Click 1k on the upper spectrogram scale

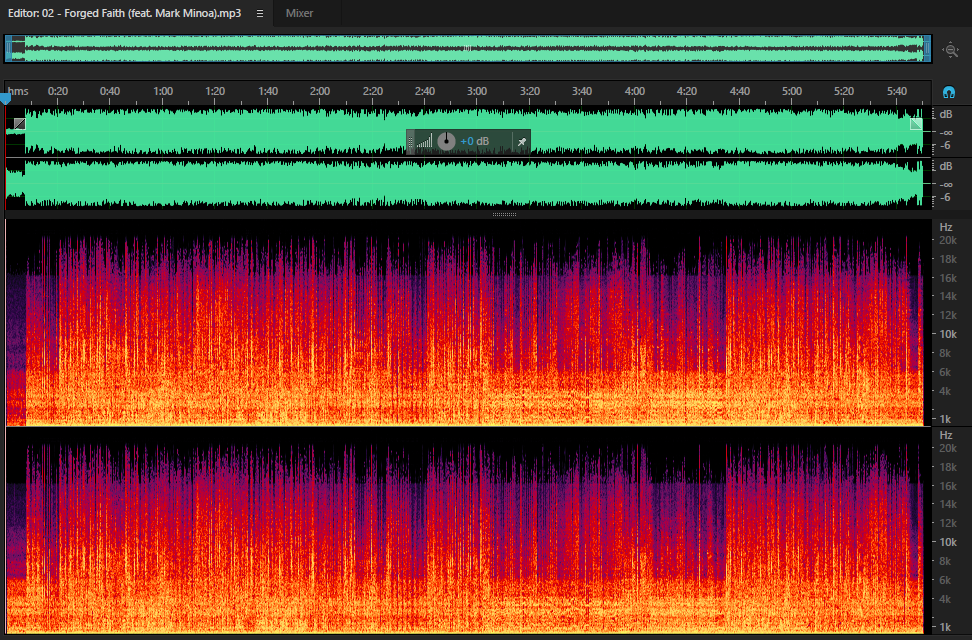(945, 419)
